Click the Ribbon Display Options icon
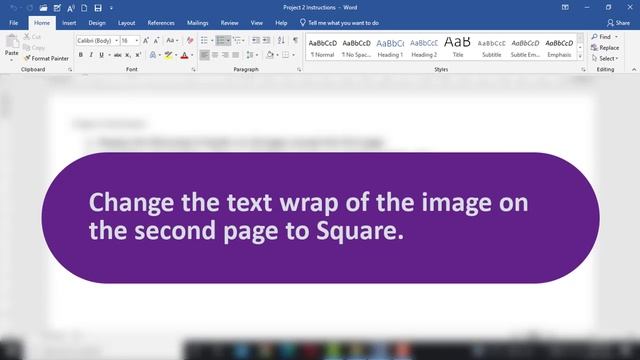The height and width of the screenshot is (360, 640). [x=565, y=7]
